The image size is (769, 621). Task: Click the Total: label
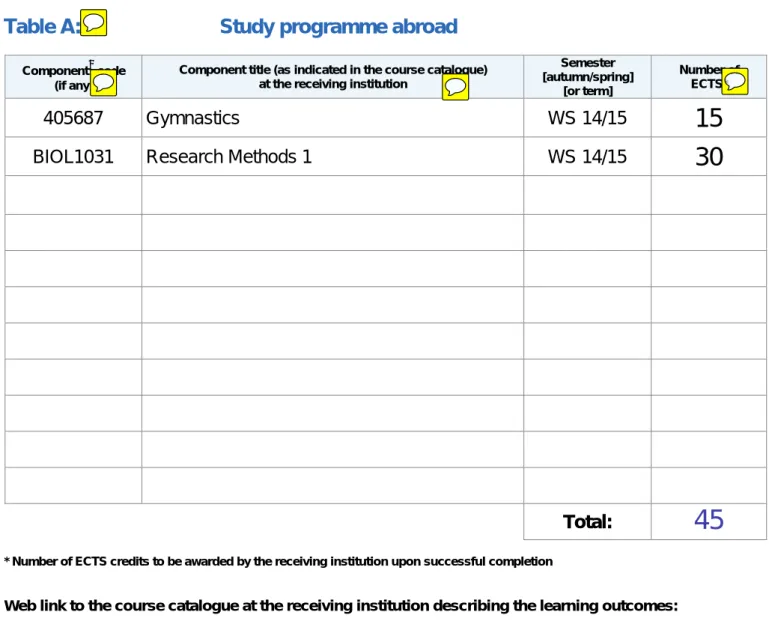pos(588,521)
